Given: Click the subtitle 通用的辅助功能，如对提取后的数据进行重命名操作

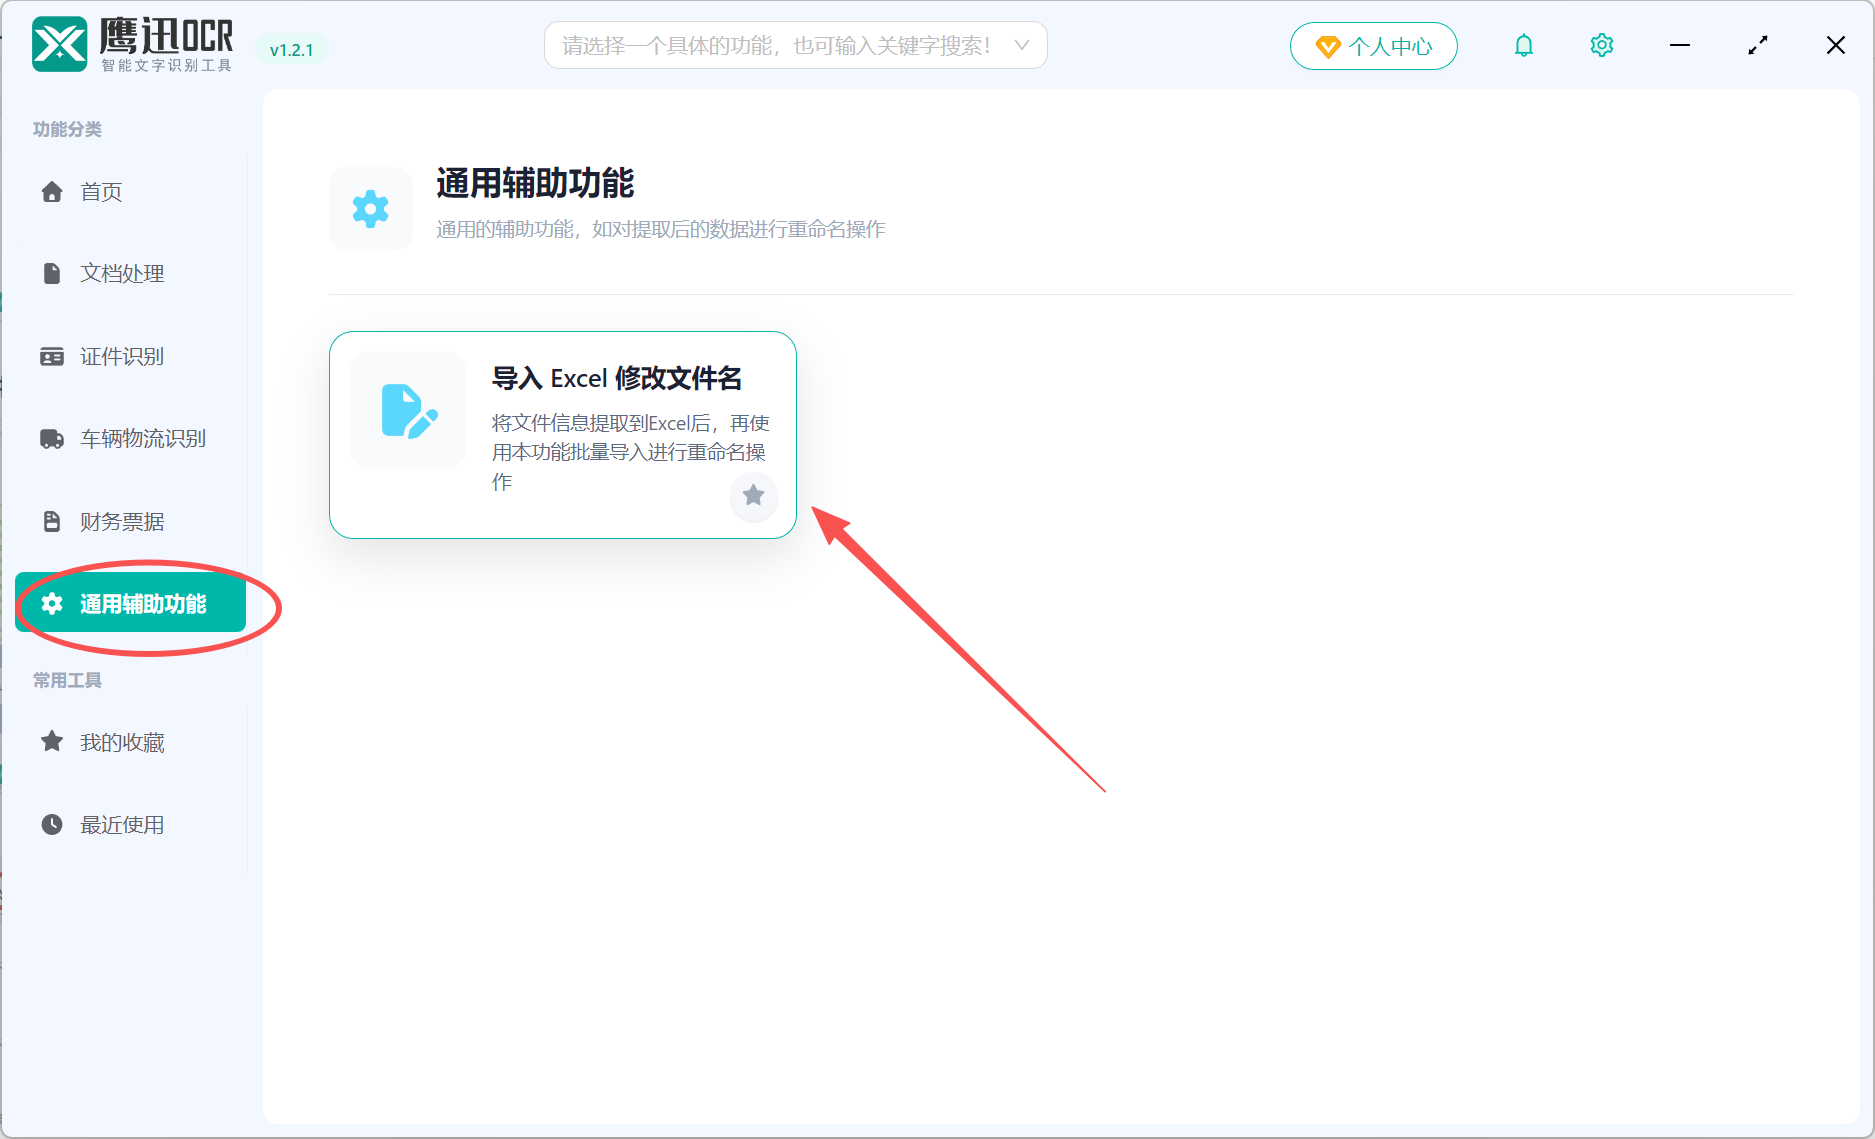Looking at the screenshot, I should coord(661,229).
